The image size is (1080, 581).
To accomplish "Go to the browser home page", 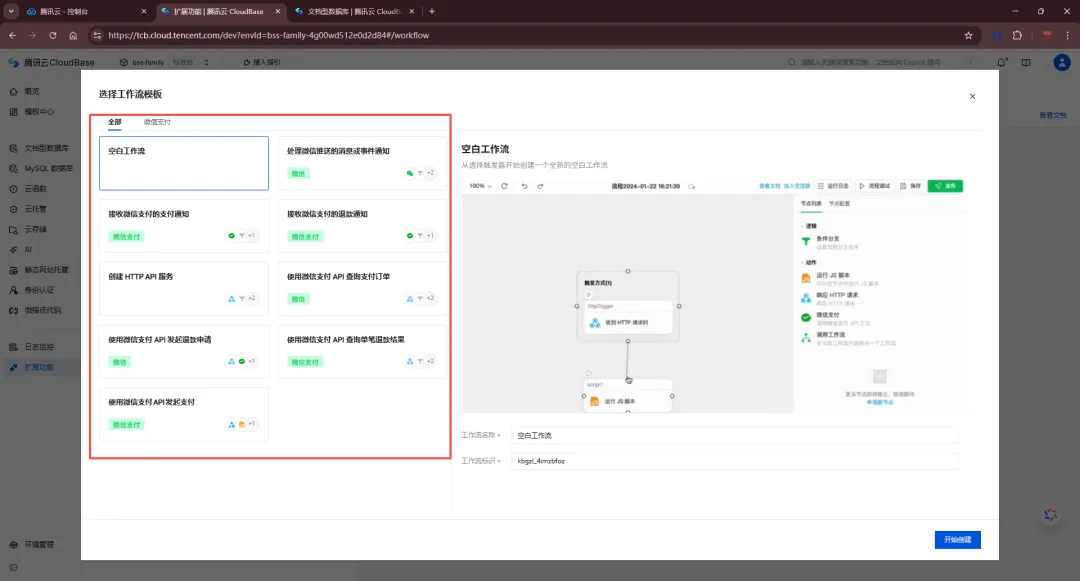I will click(x=73, y=35).
